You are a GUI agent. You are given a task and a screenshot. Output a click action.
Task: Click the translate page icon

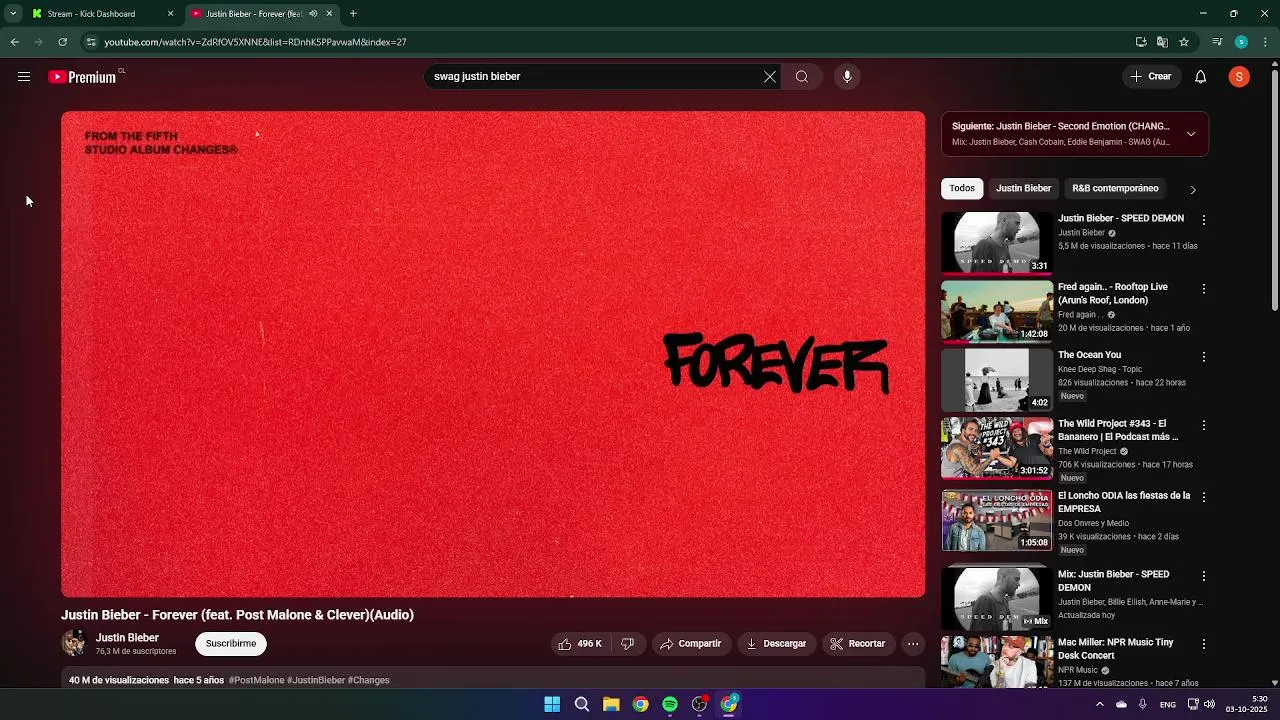coord(1162,42)
